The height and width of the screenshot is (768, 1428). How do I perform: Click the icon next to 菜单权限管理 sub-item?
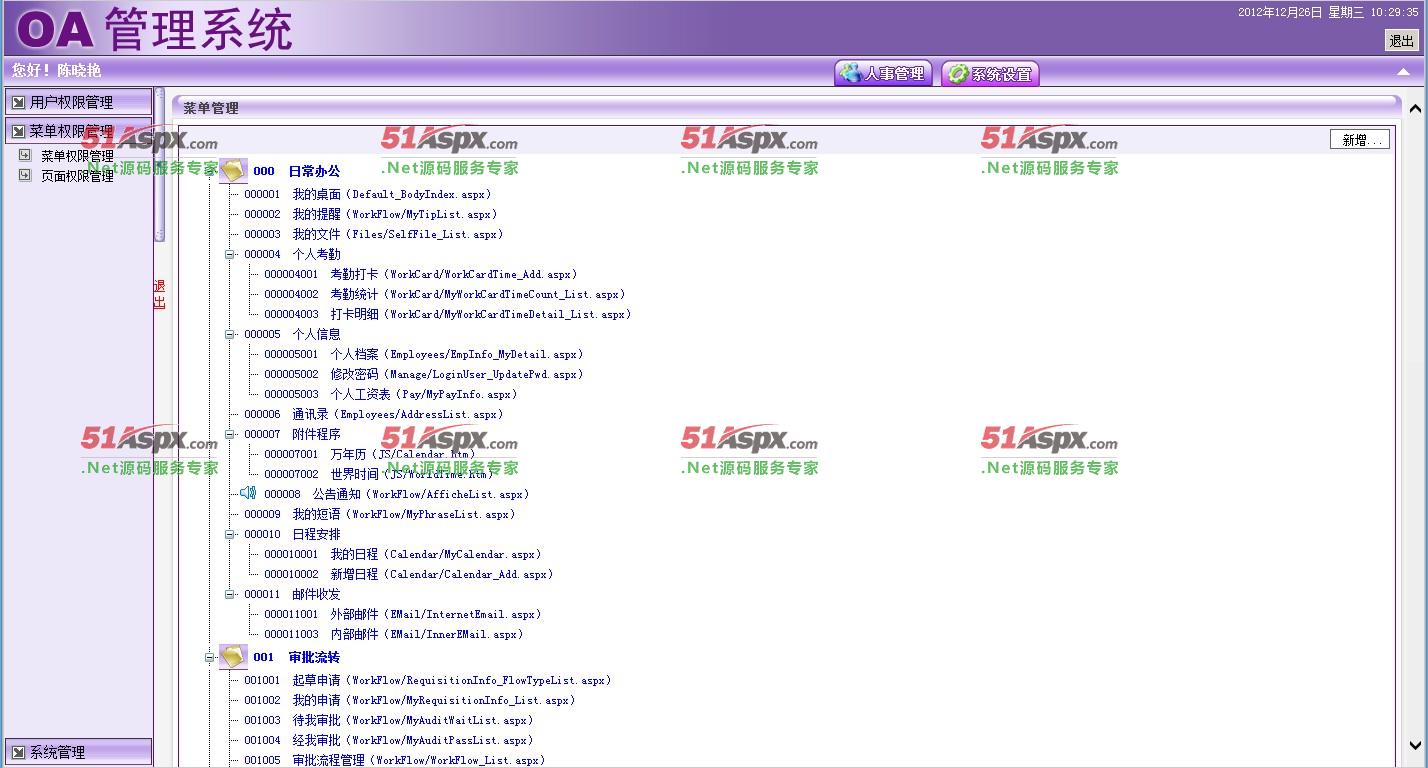click(25, 155)
